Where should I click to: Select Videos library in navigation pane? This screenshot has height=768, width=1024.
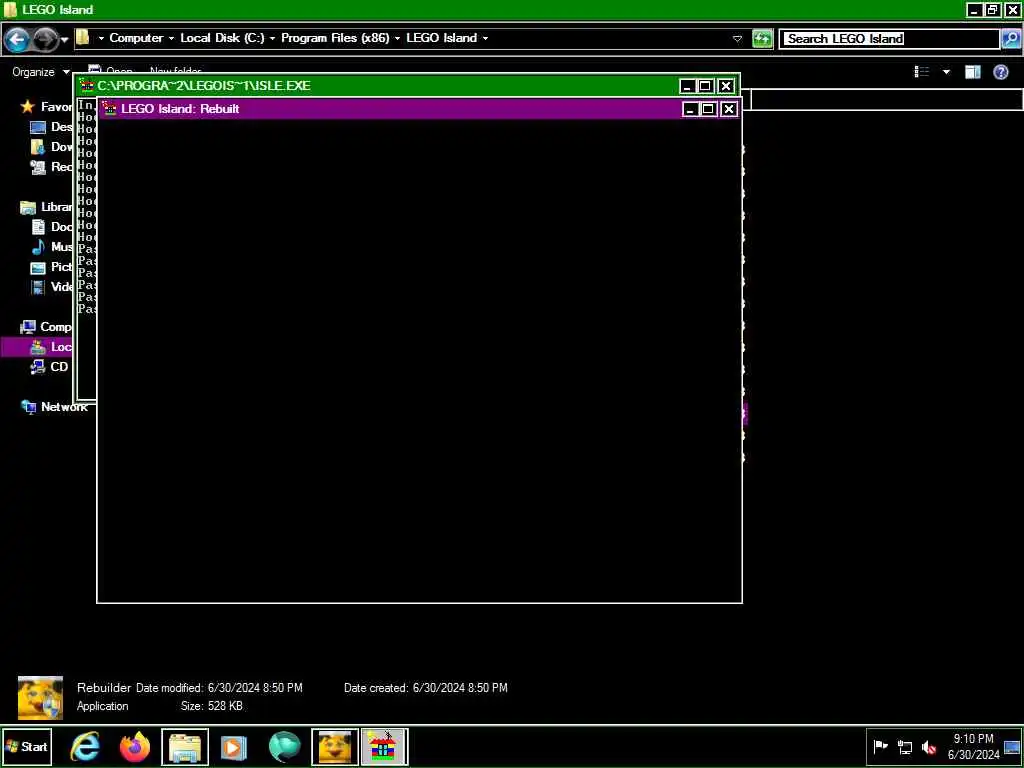[x=52, y=287]
